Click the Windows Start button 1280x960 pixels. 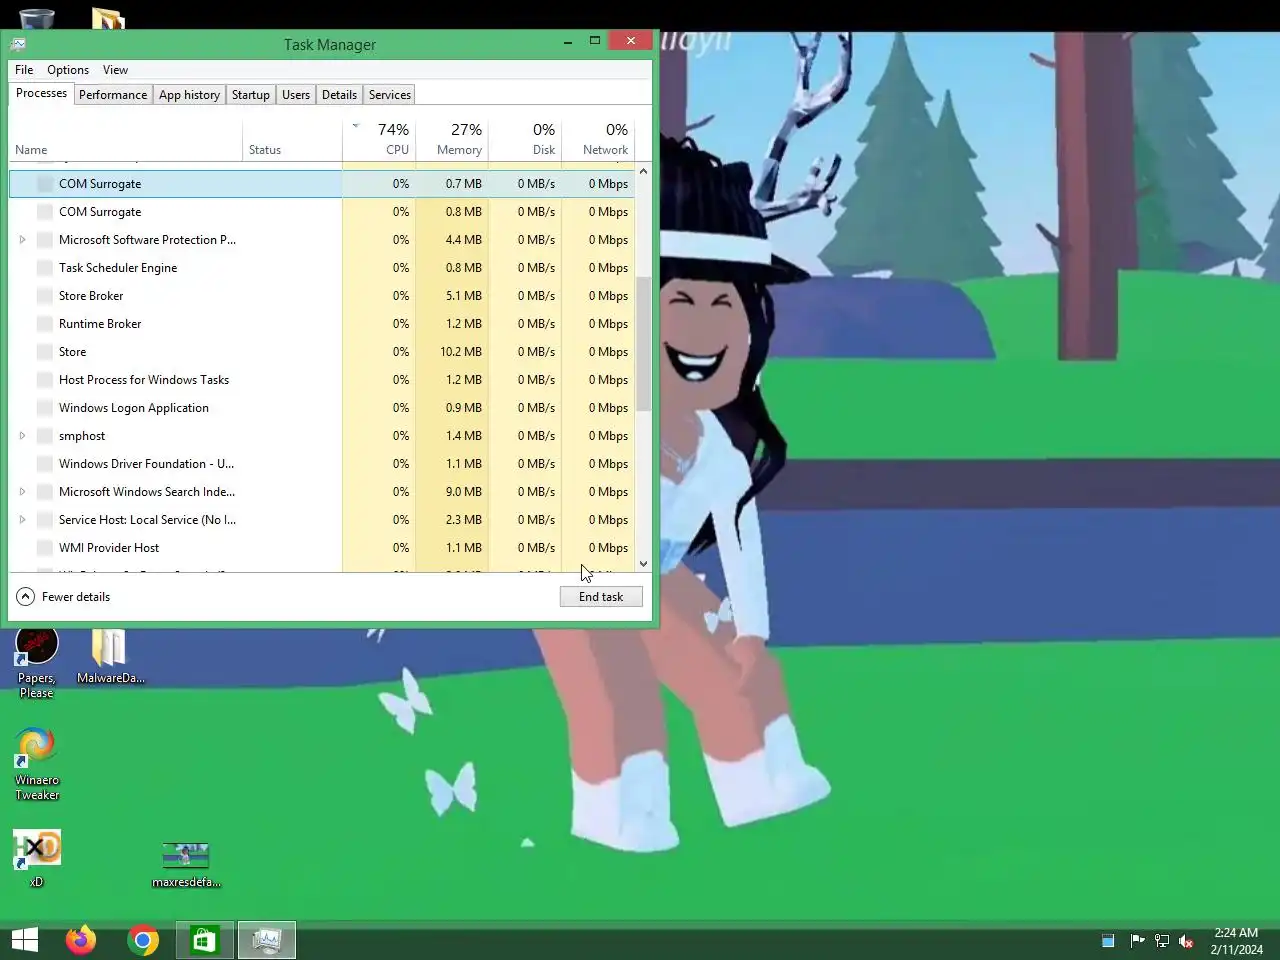(25, 940)
